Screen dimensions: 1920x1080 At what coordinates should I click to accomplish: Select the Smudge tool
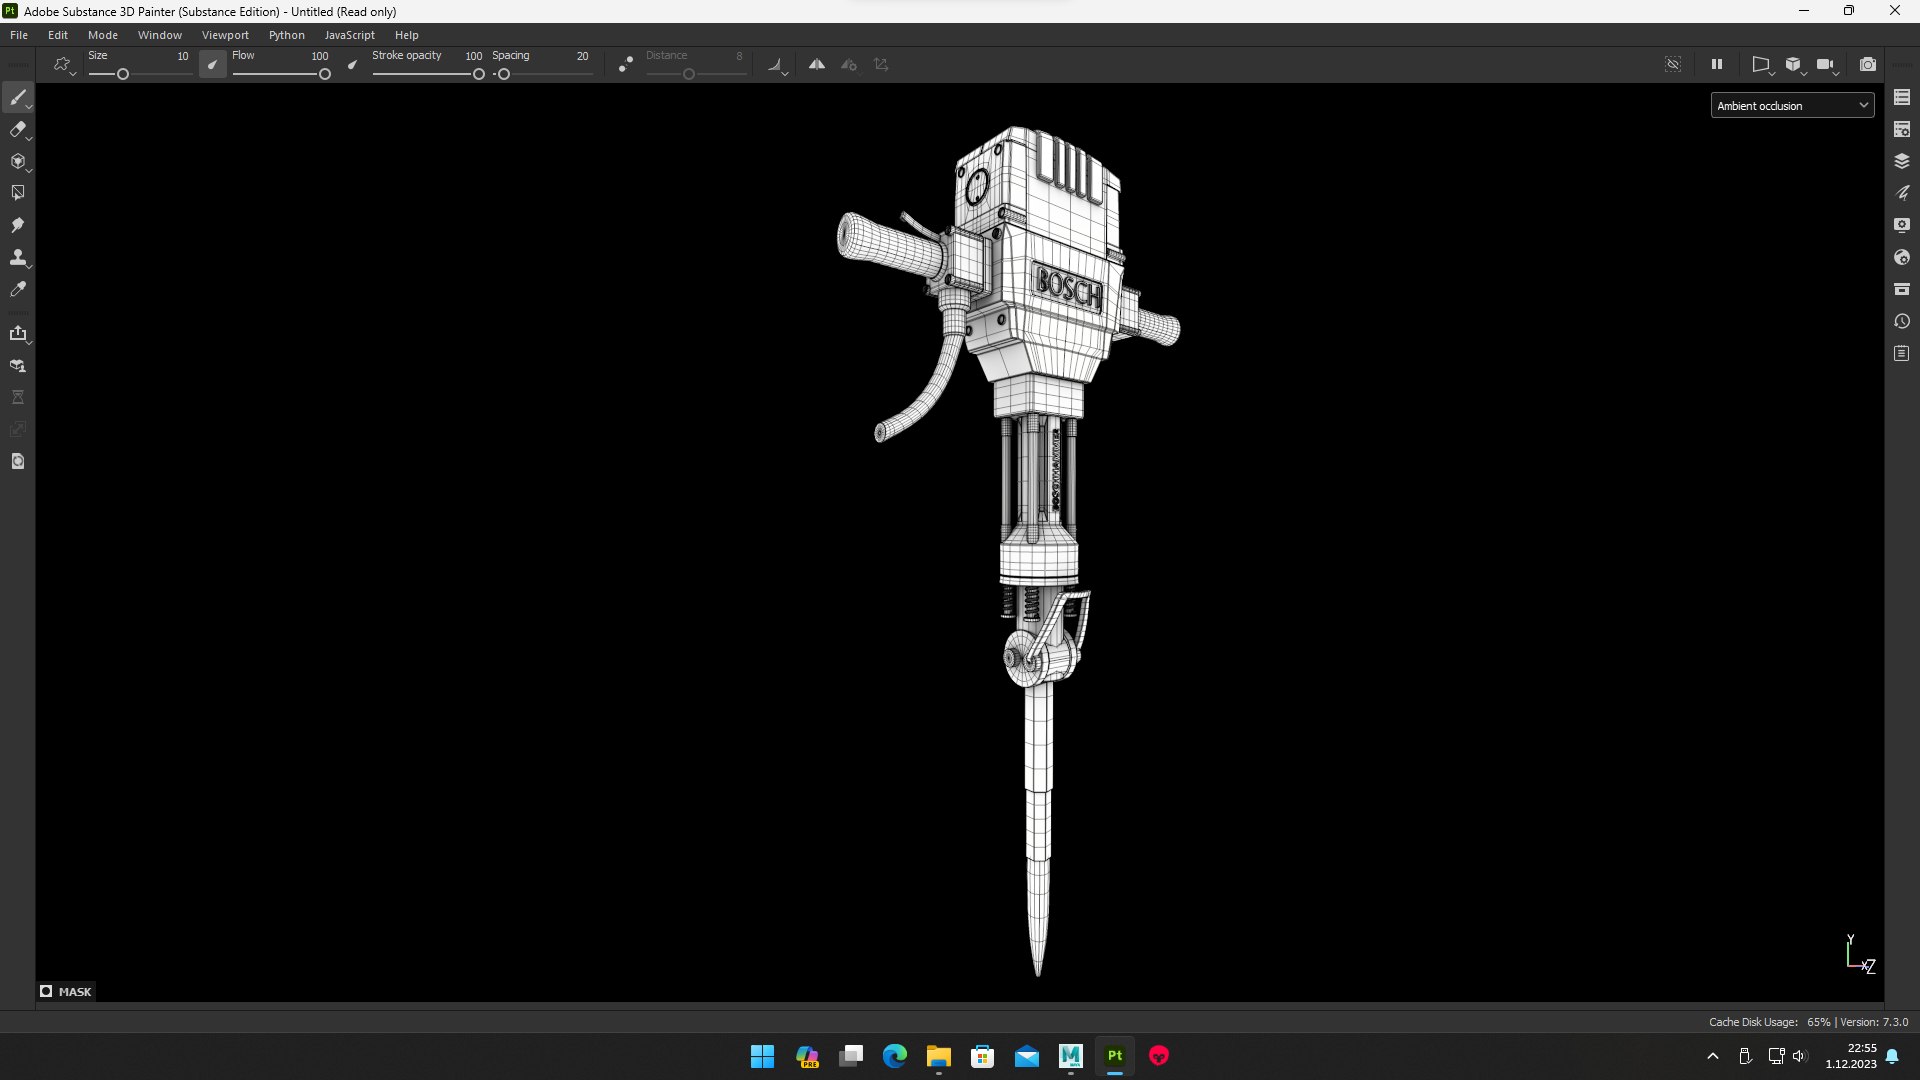(x=18, y=225)
